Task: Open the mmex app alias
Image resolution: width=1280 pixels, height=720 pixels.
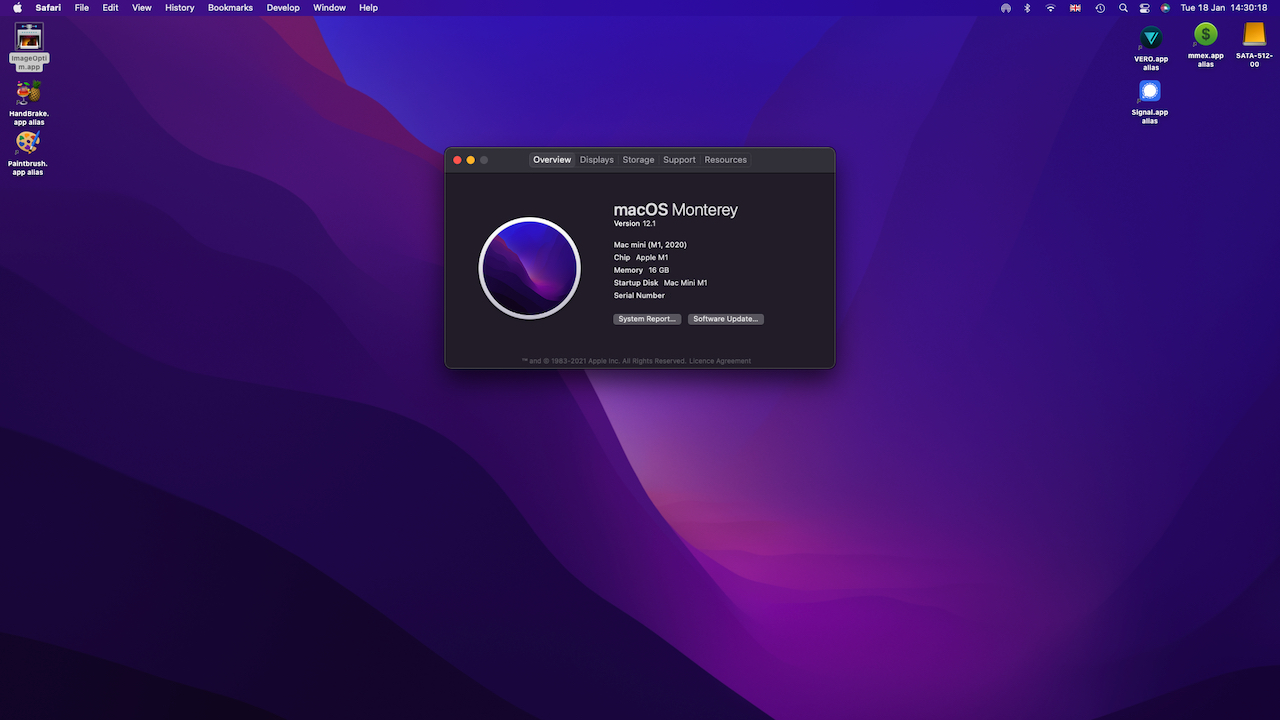Action: (x=1206, y=36)
